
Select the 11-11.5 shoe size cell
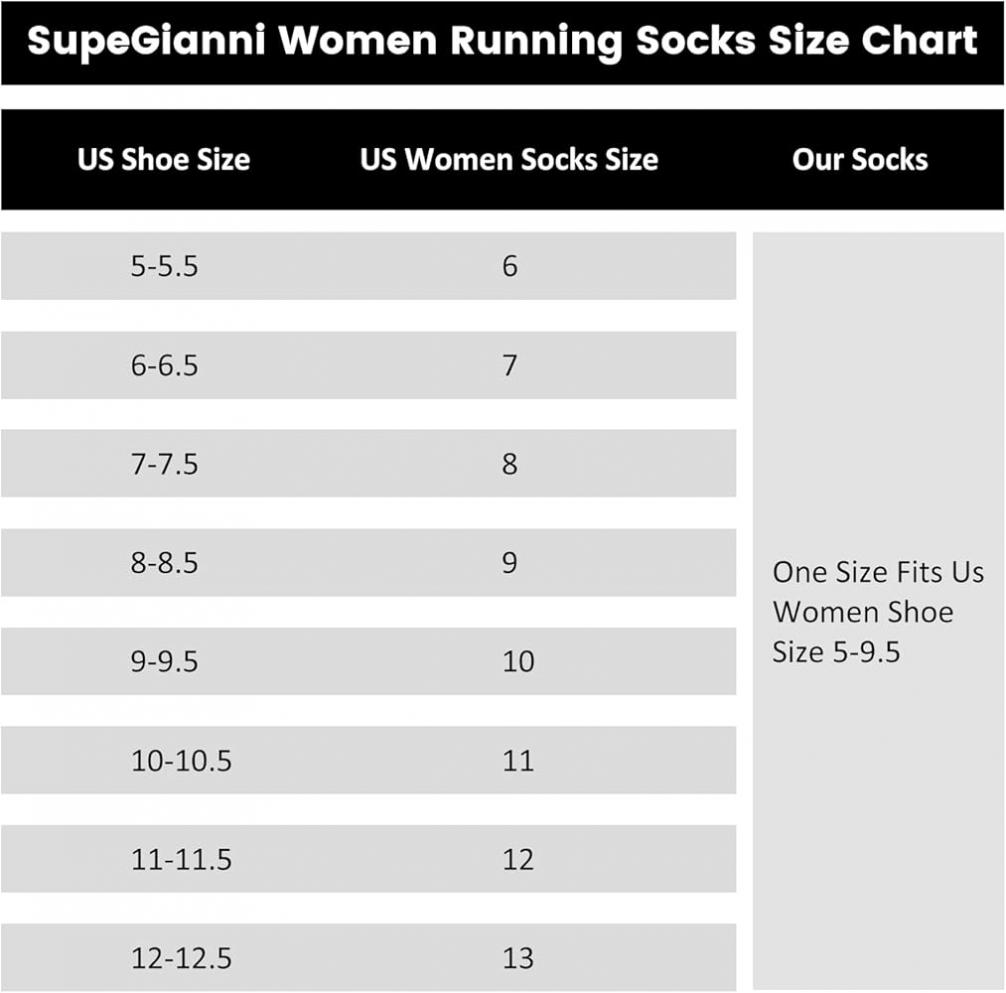click(x=181, y=860)
